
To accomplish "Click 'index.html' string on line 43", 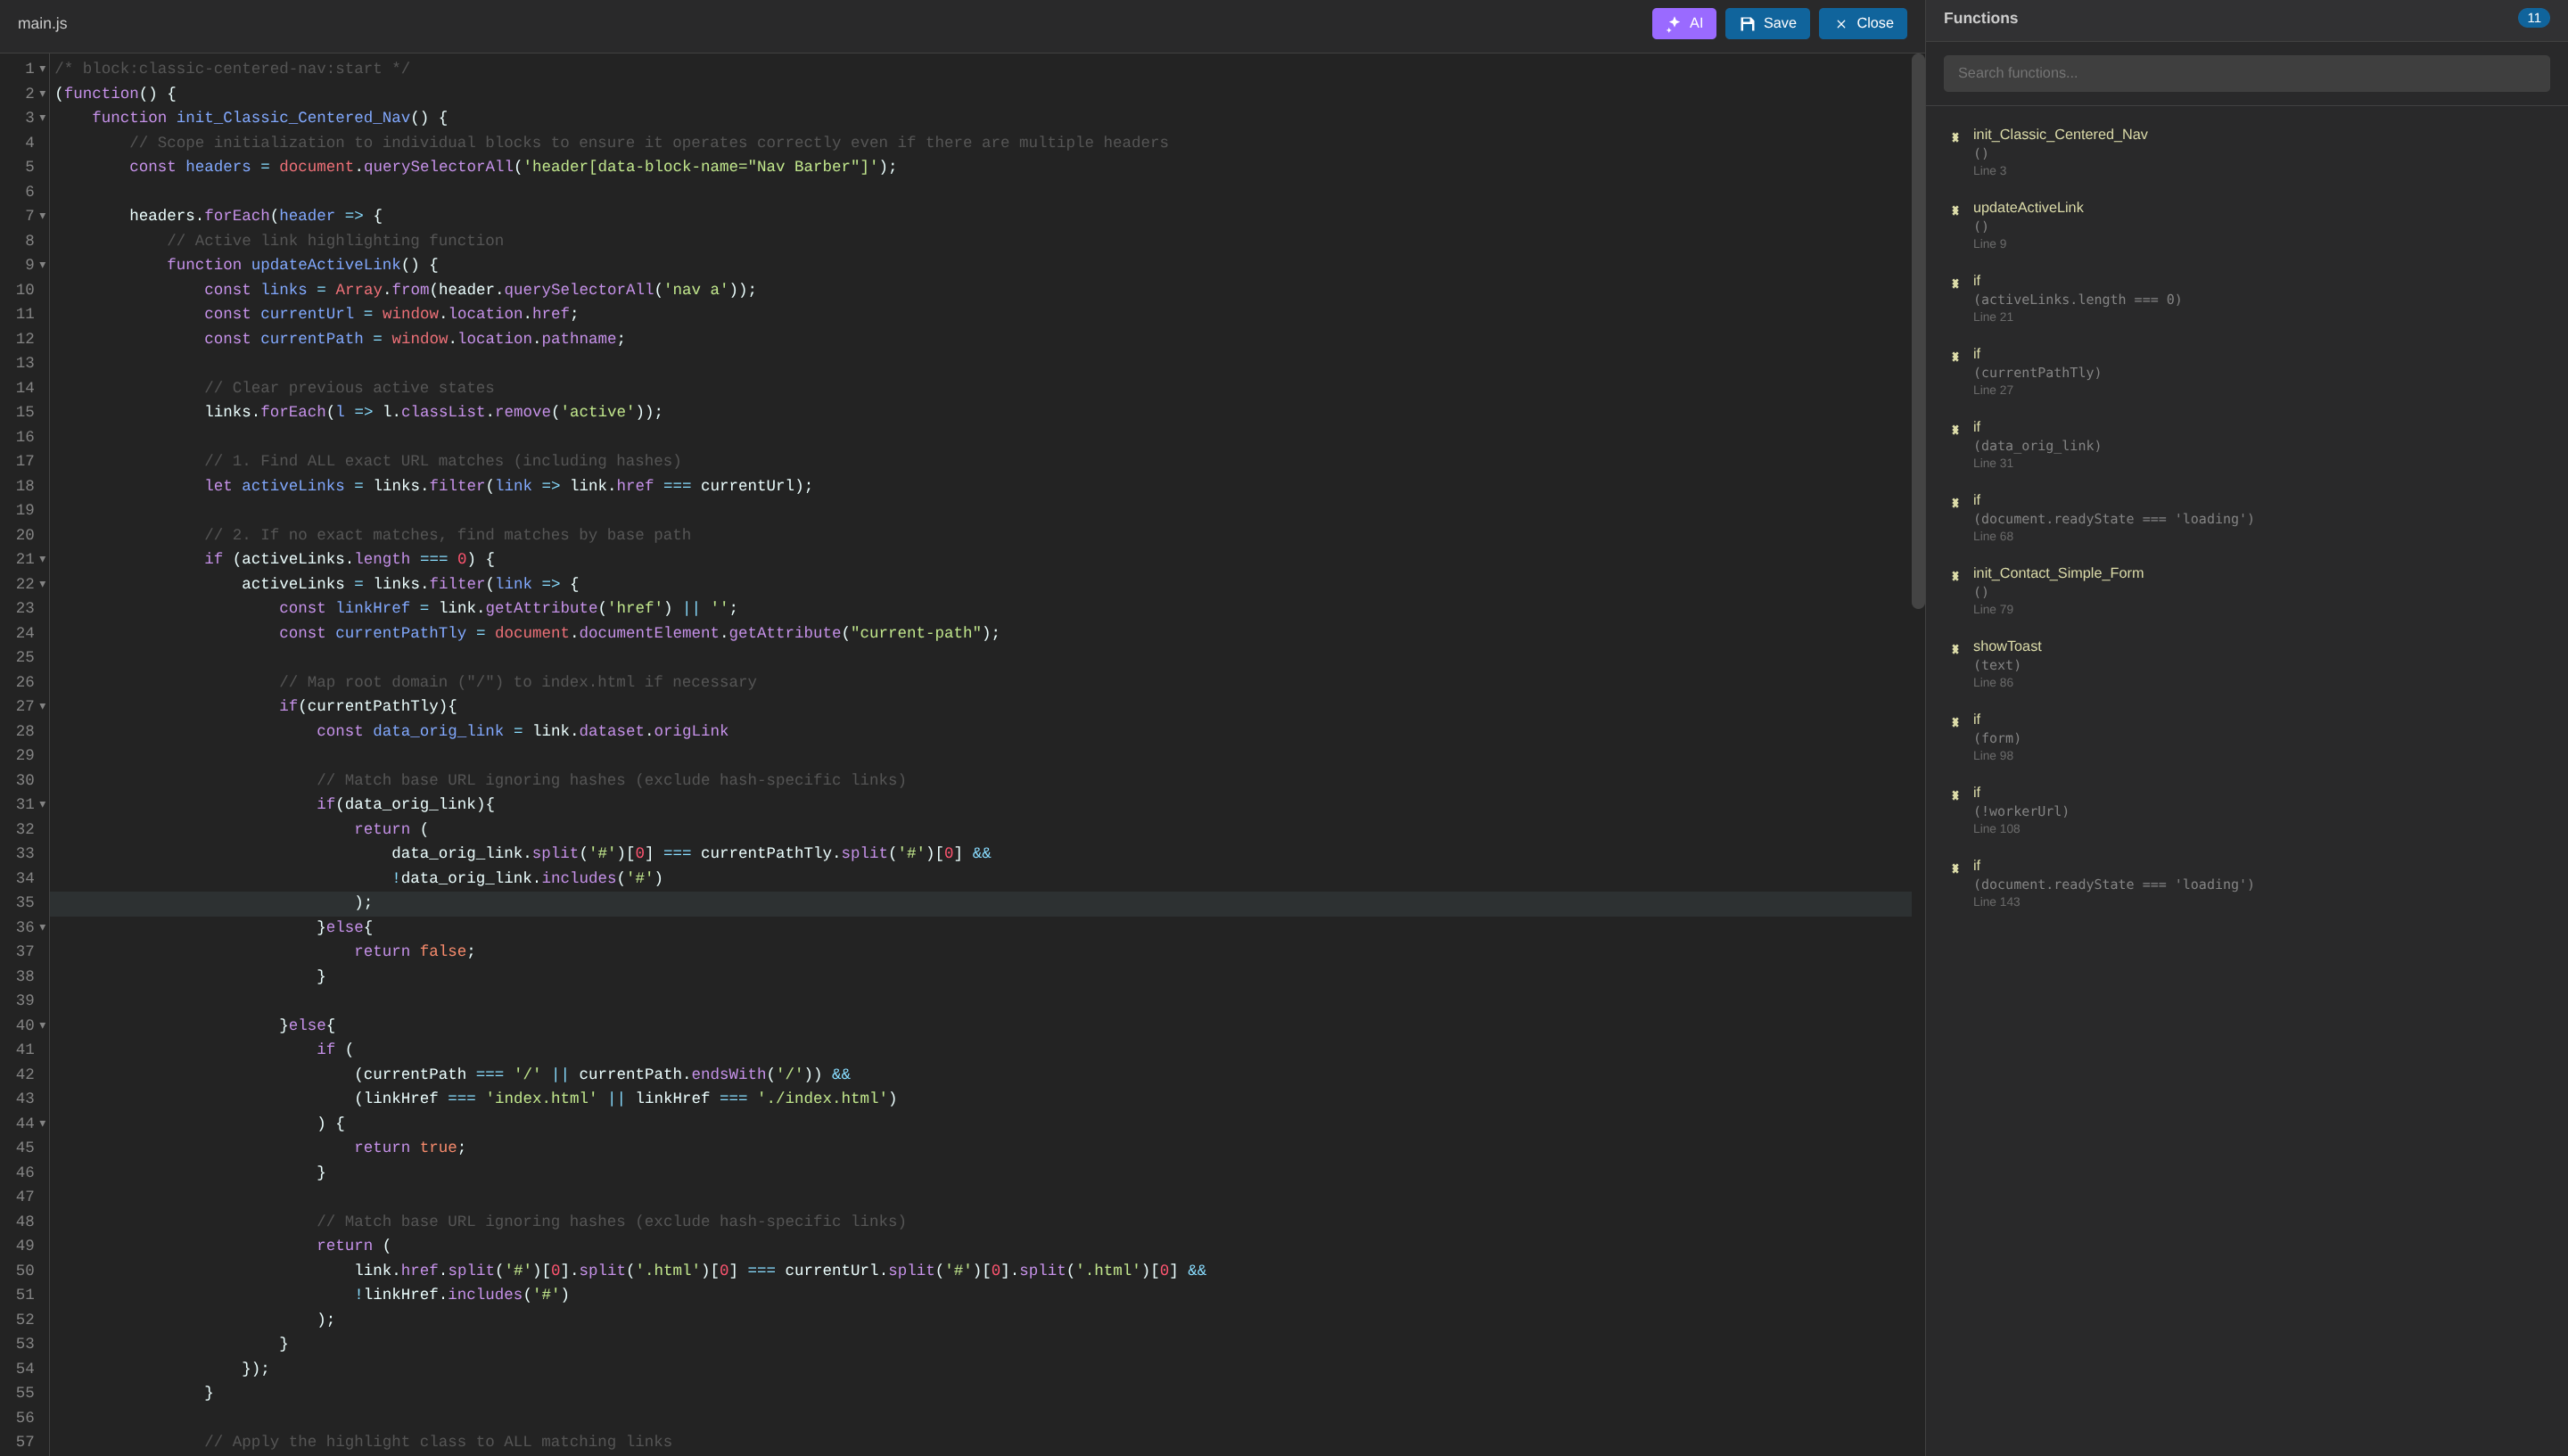I will (541, 1098).
